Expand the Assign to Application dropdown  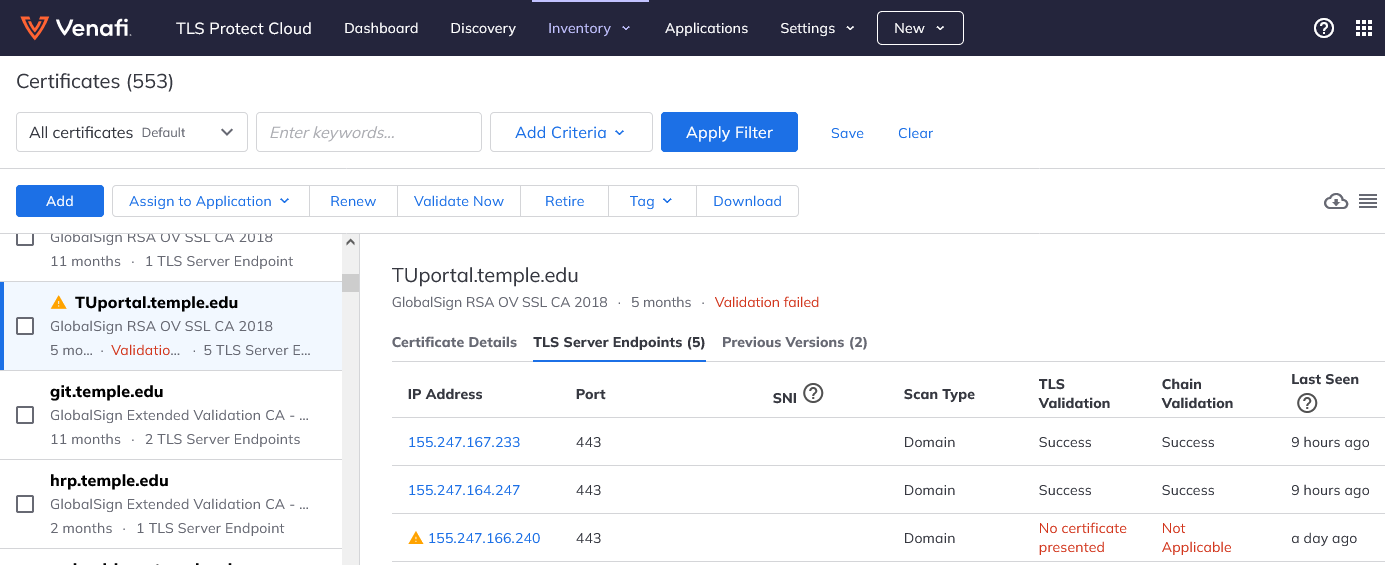tap(210, 201)
